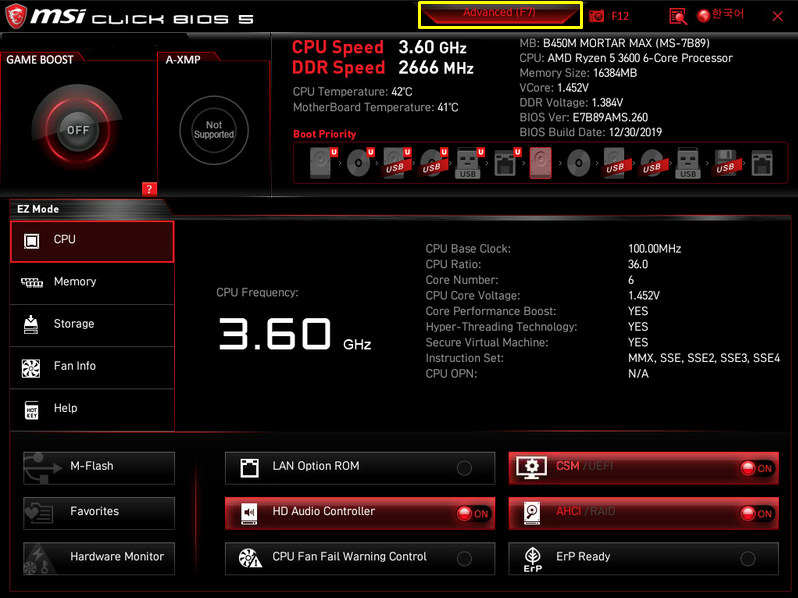This screenshot has width=798, height=598.
Task: Open the Fan Info tab
Action: pos(92,367)
